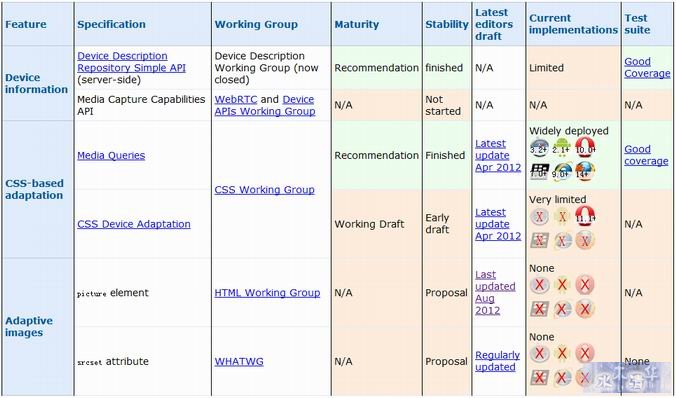Click the Working Group column header

point(256,24)
